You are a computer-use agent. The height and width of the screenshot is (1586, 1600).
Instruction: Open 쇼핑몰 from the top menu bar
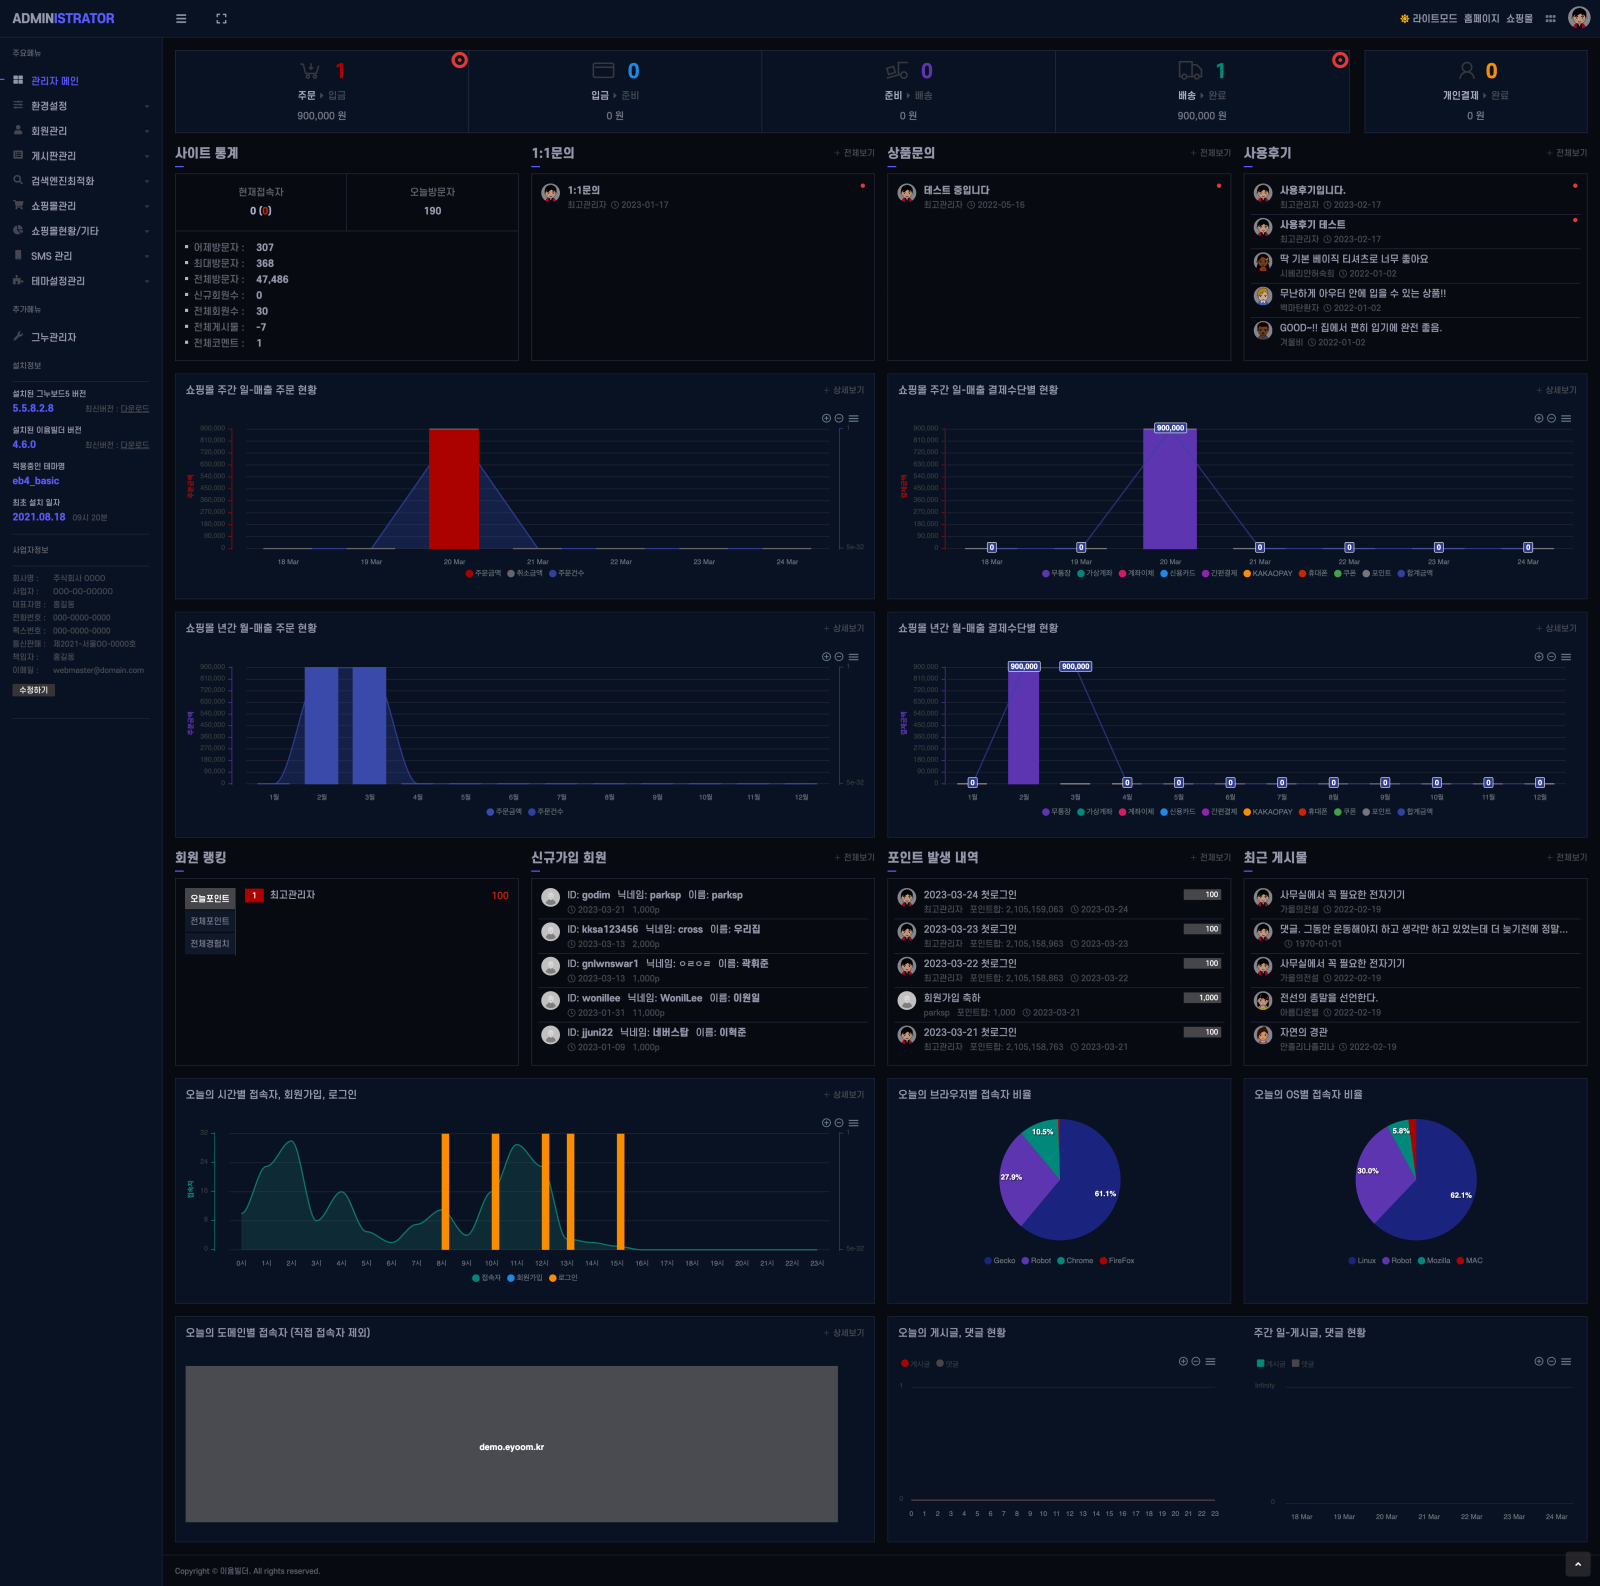(x=1519, y=18)
